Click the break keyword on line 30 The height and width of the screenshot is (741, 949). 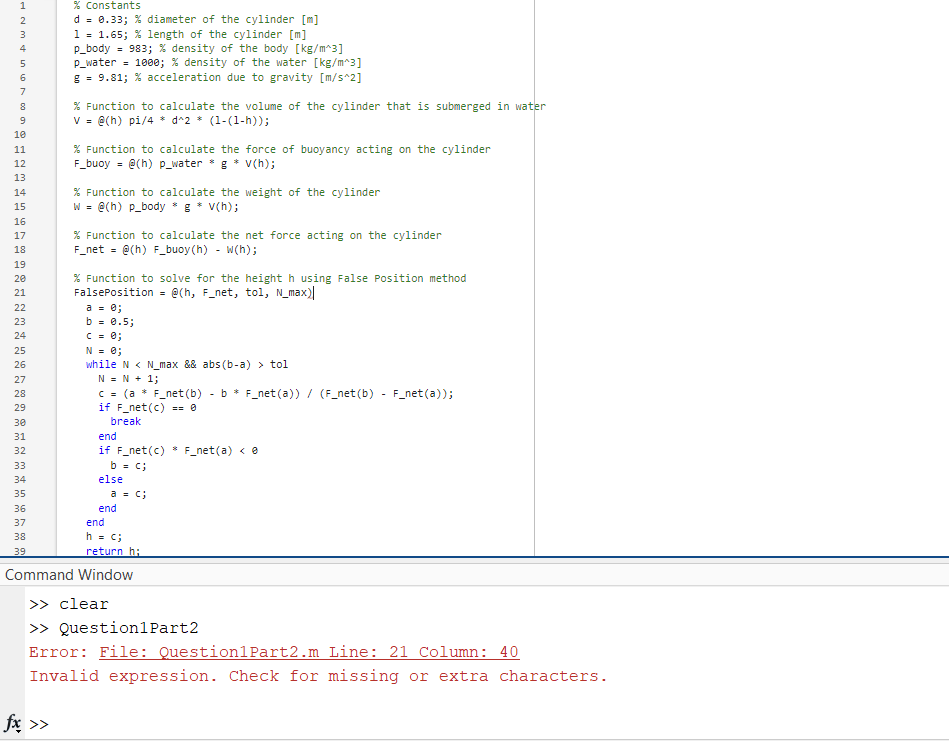[x=125, y=421]
